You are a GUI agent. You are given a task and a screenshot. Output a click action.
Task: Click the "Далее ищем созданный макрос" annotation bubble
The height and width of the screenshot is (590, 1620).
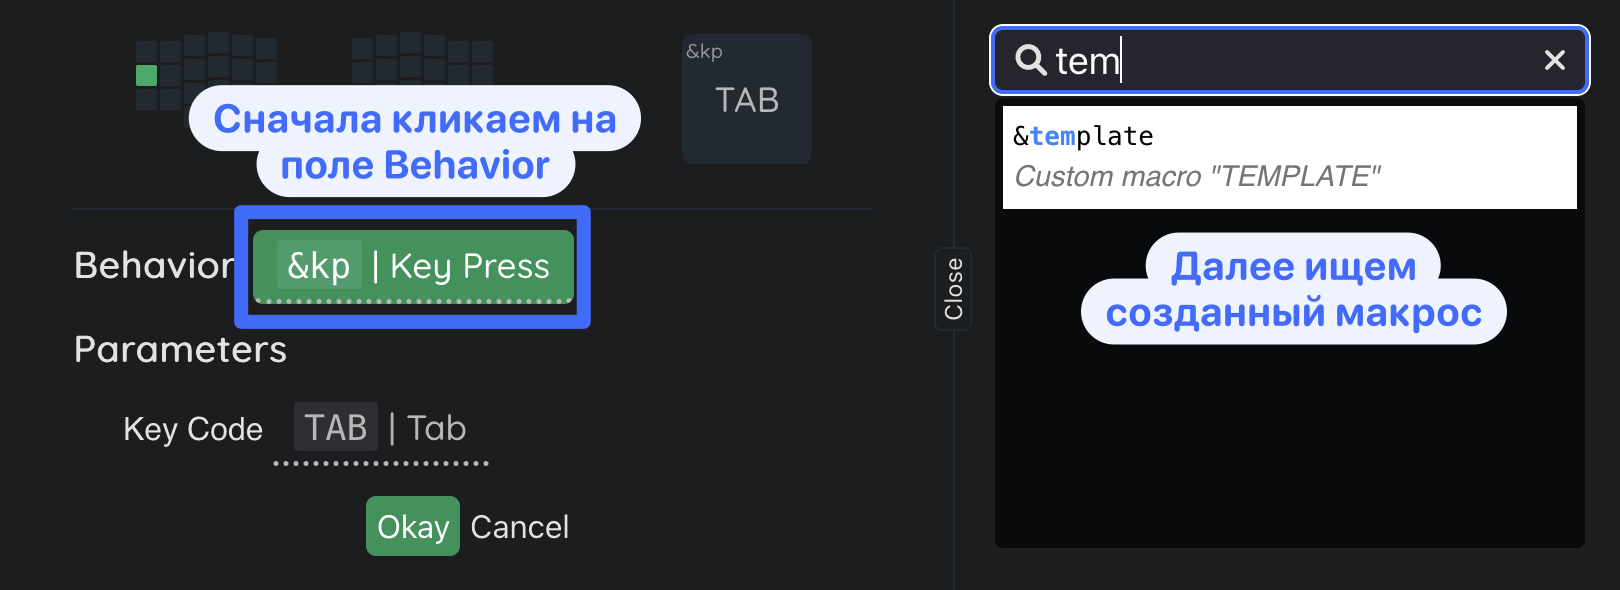click(x=1293, y=290)
